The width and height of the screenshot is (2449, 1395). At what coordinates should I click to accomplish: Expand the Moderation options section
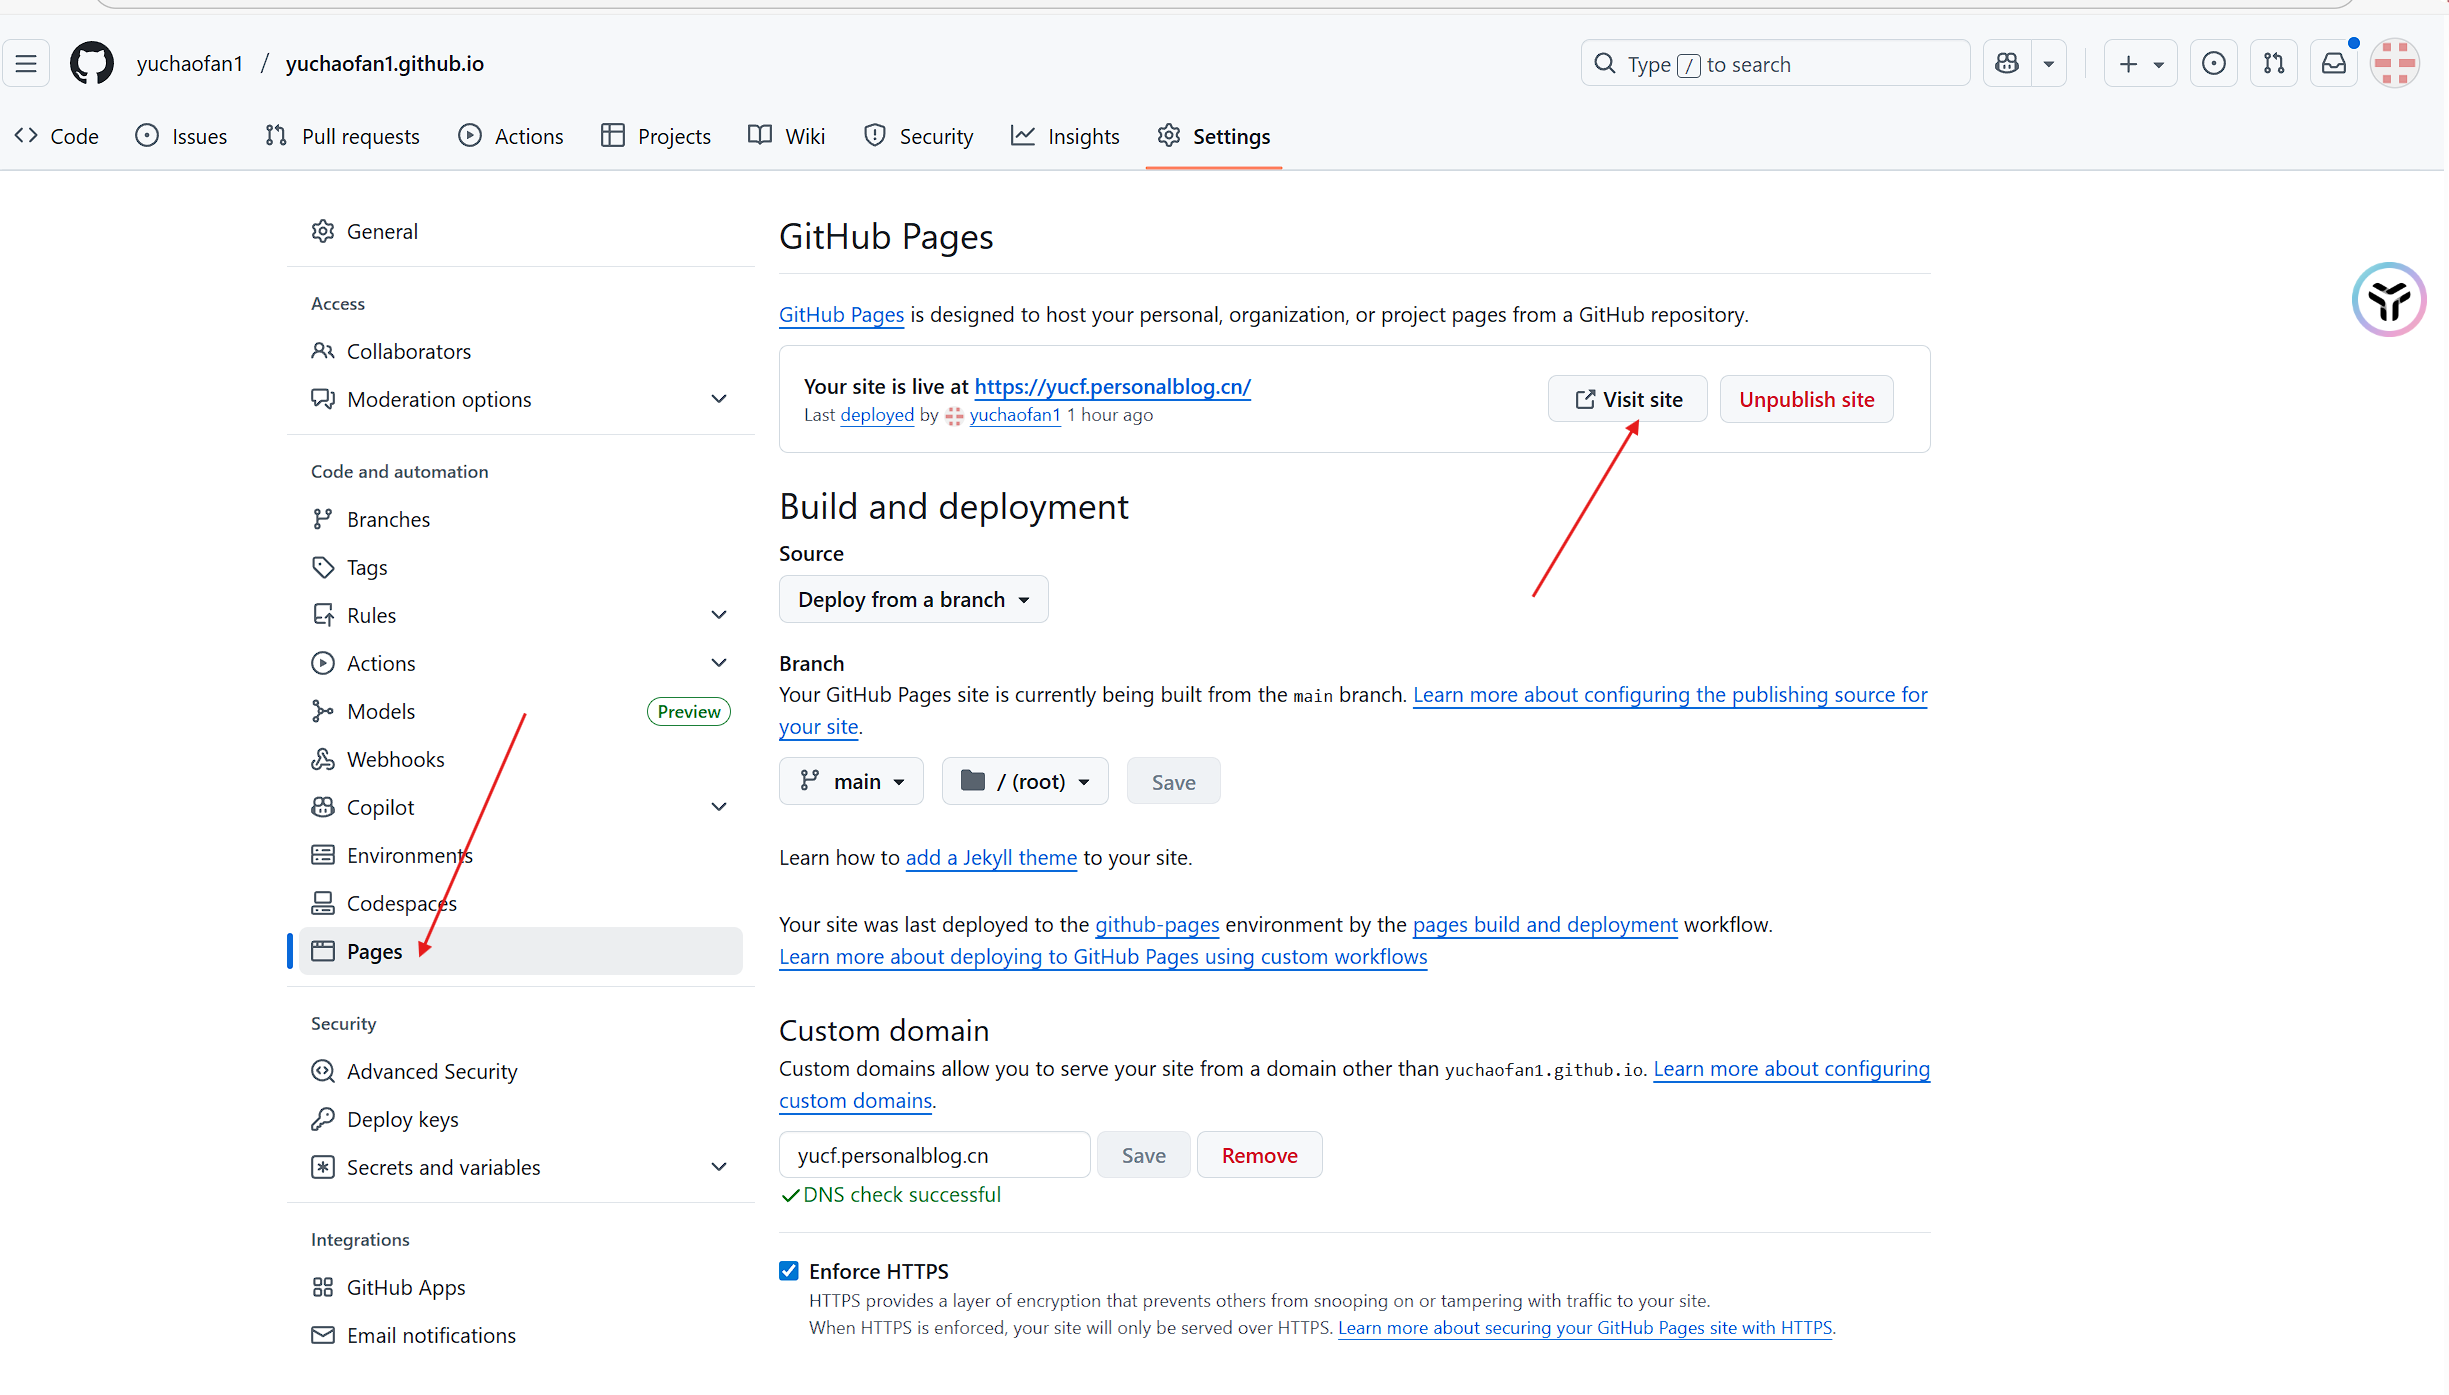coord(718,399)
